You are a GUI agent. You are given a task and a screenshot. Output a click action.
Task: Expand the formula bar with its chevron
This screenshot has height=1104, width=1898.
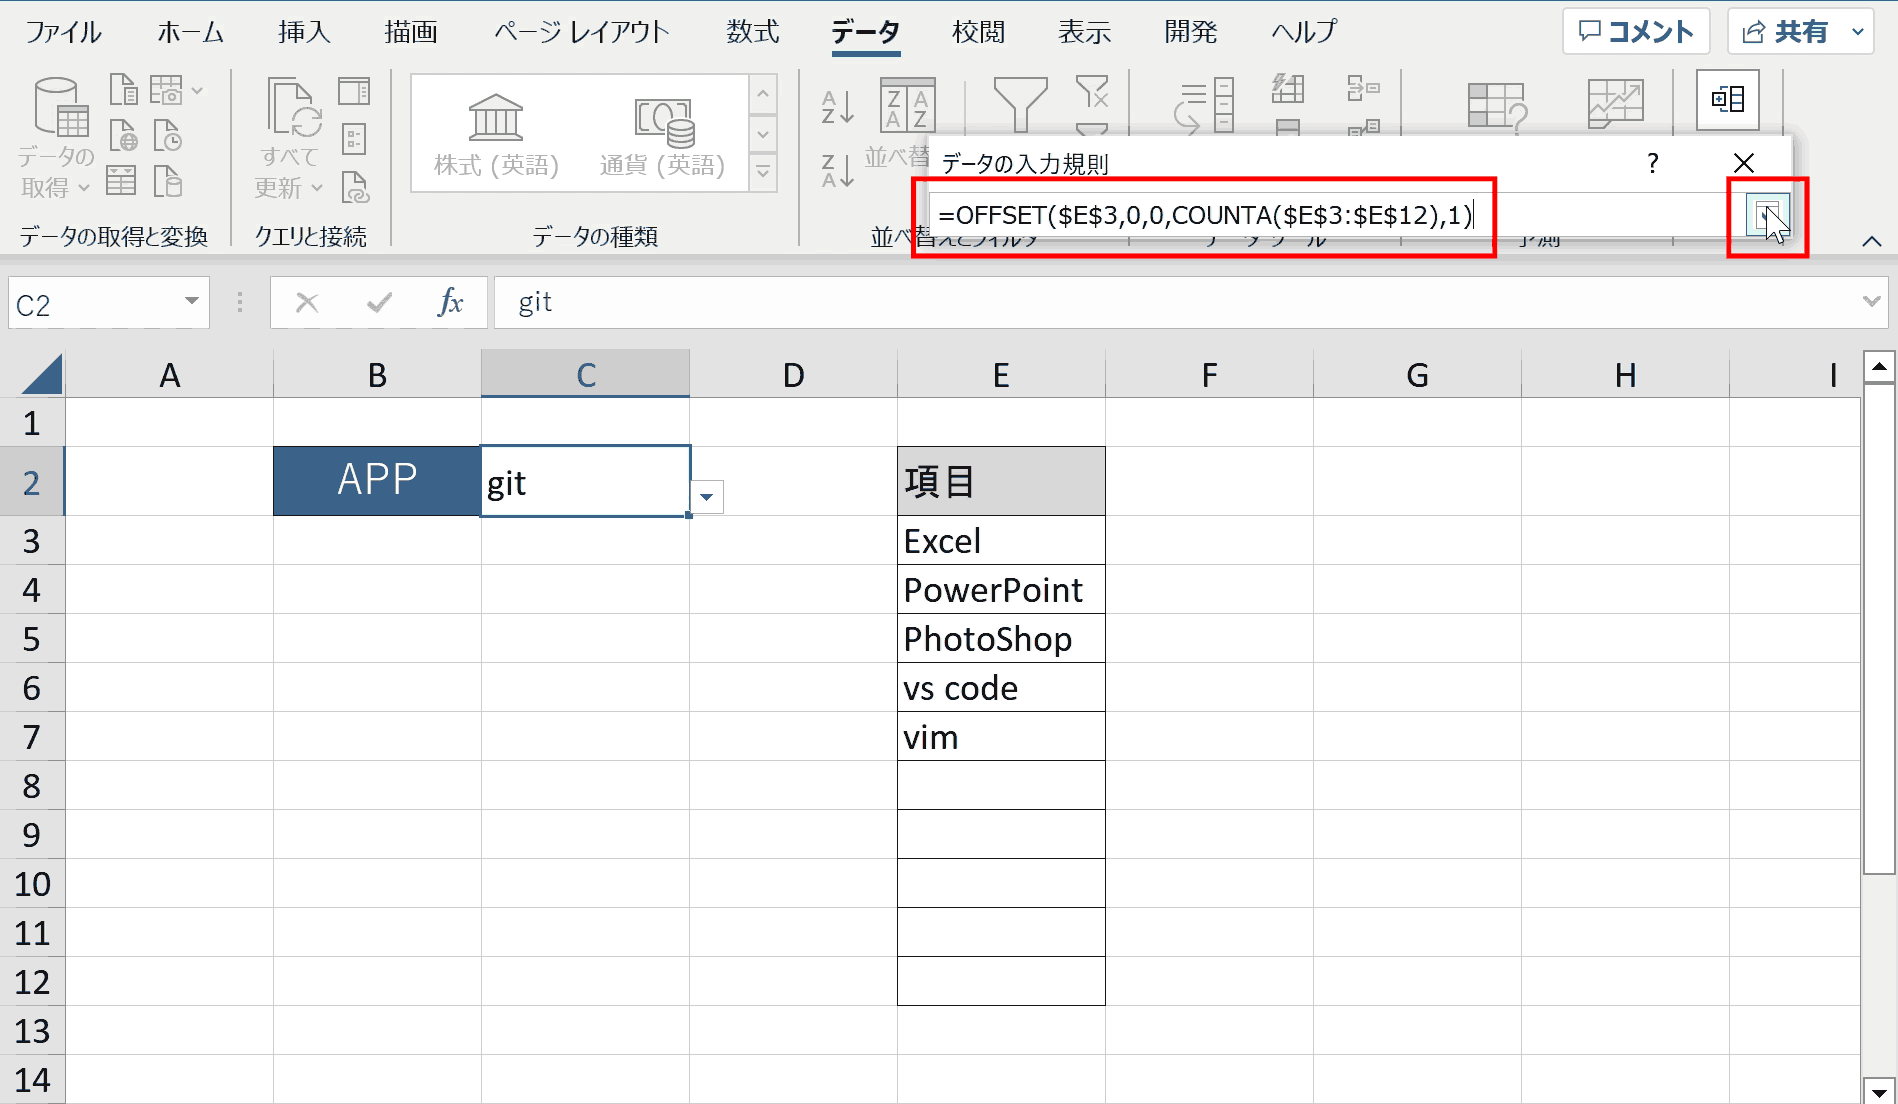(1871, 302)
